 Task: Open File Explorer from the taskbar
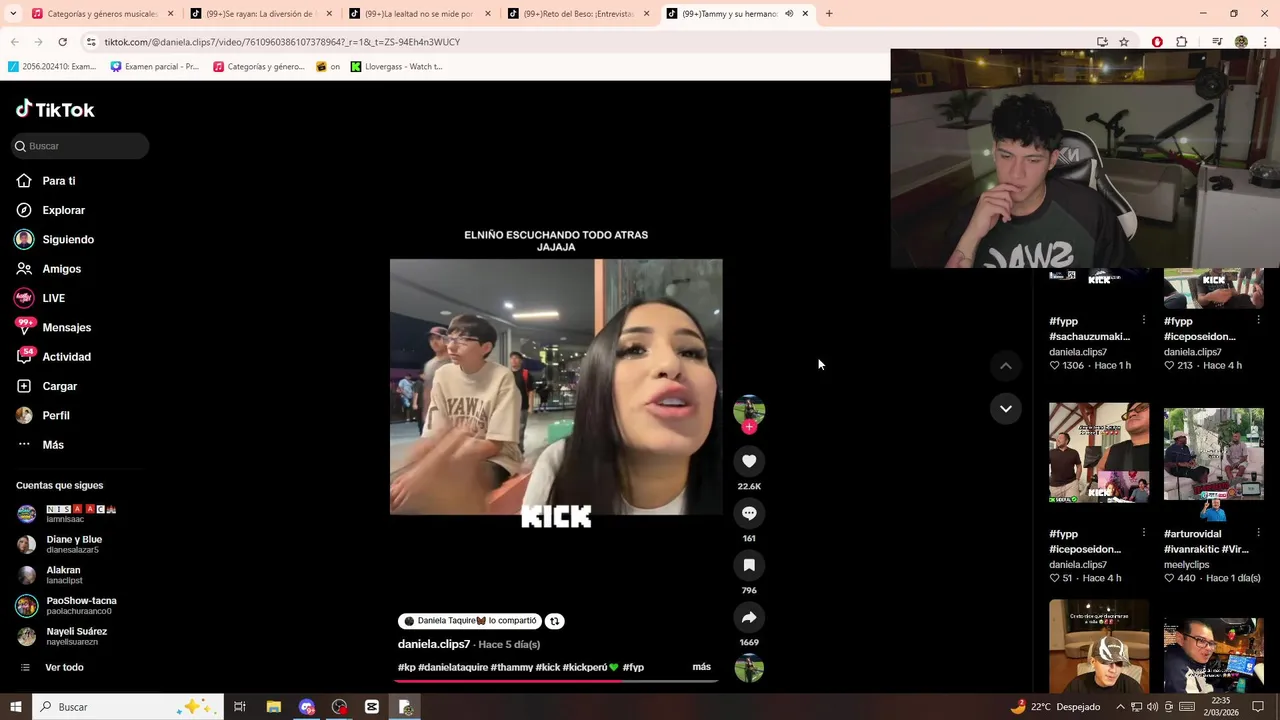click(x=274, y=707)
